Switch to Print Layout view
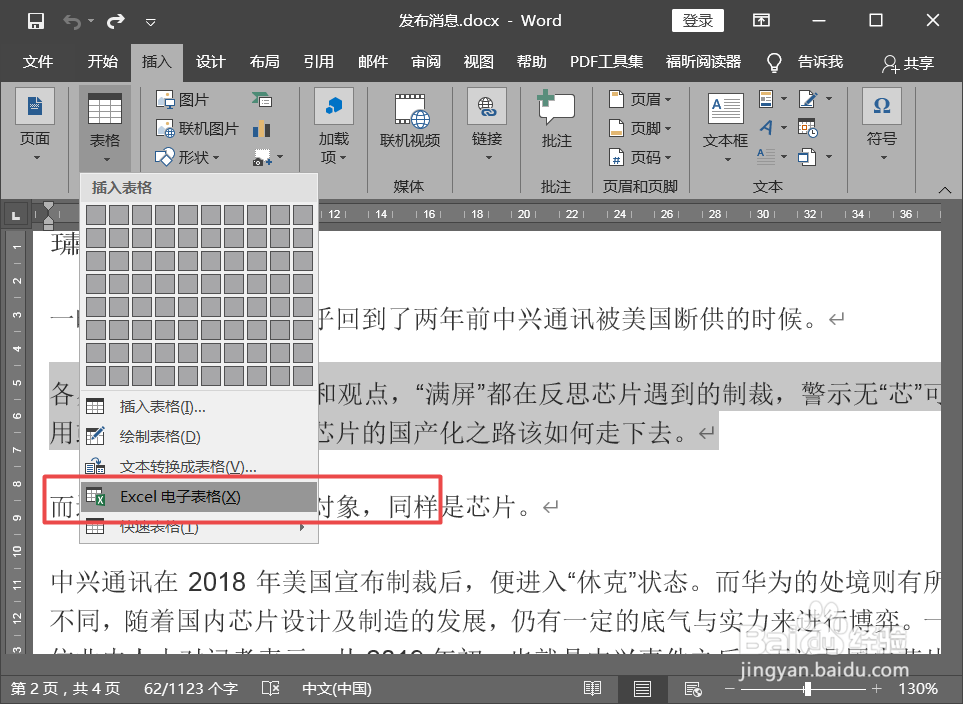 pos(642,689)
